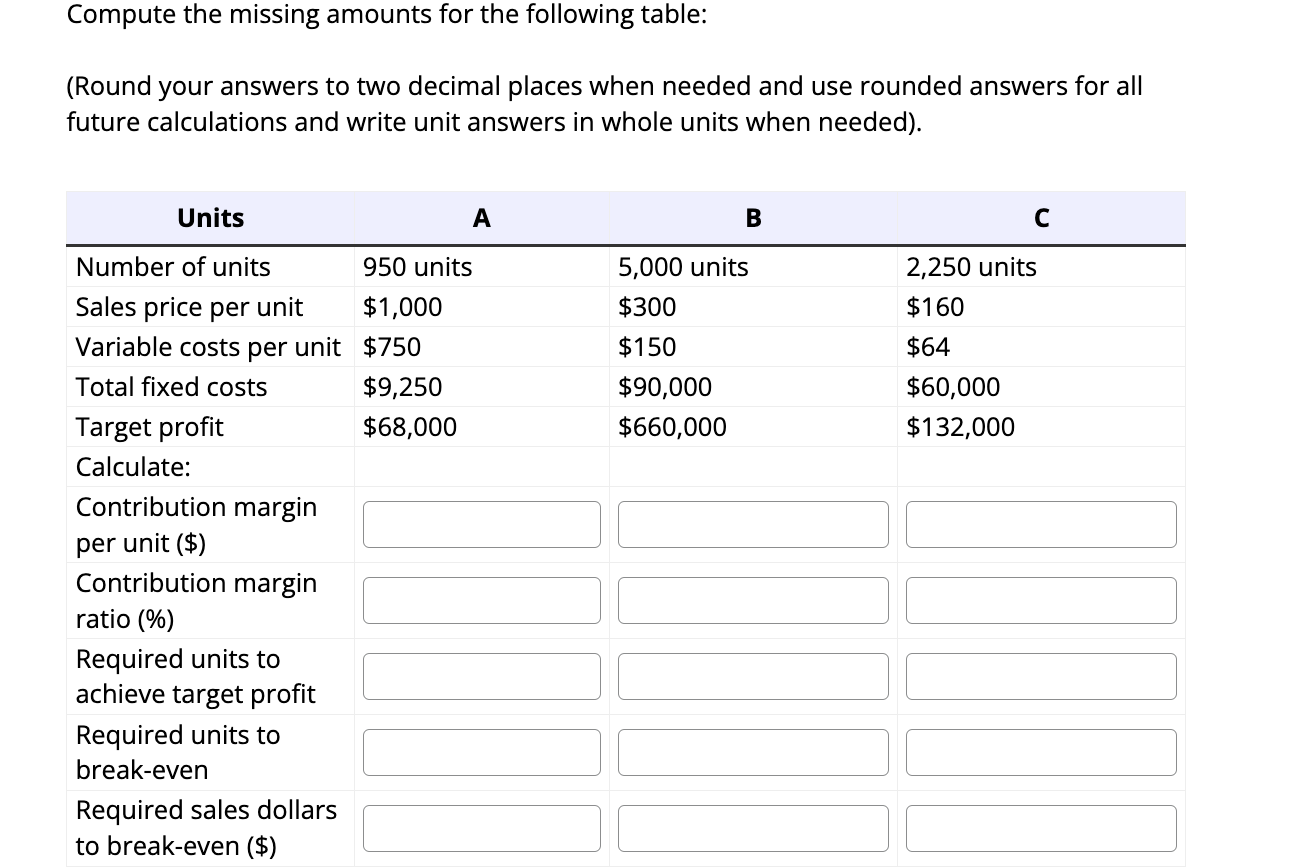Viewport: 1306px width, 867px height.
Task: Select the contribution margin ratio field under column C
Action: click(1041, 600)
